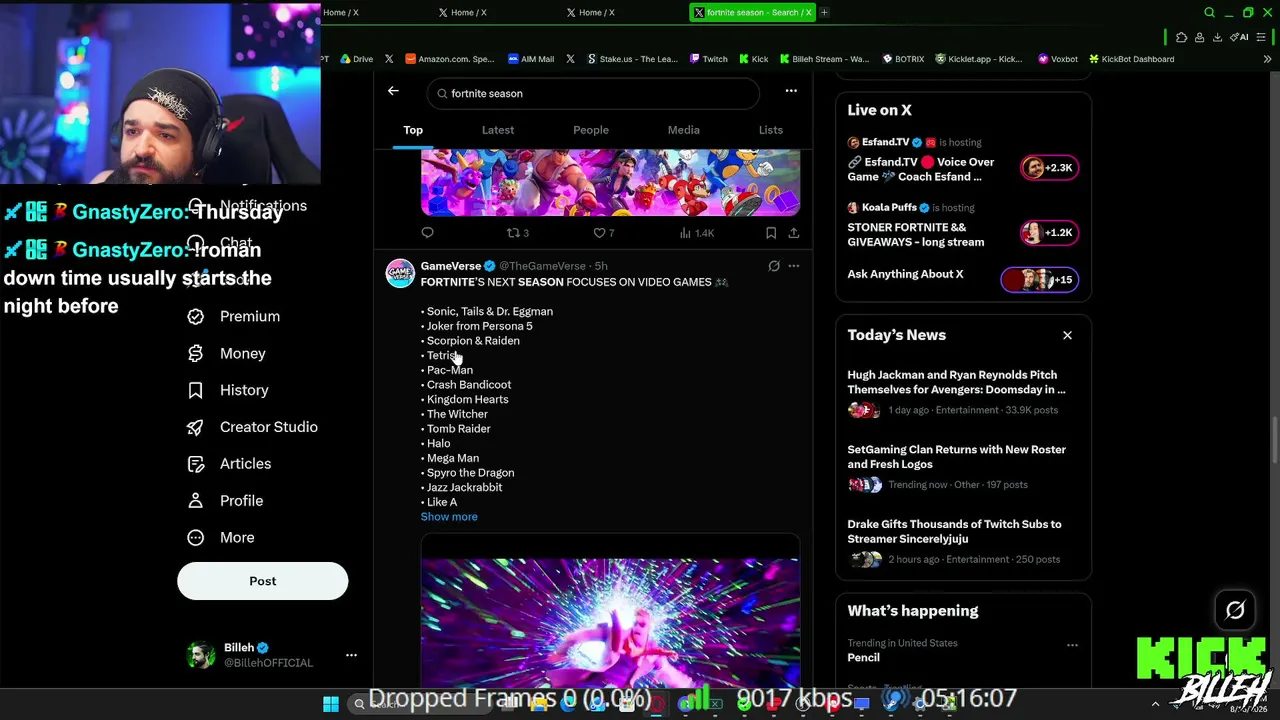Join Ask Anything About X space

[1039, 280]
